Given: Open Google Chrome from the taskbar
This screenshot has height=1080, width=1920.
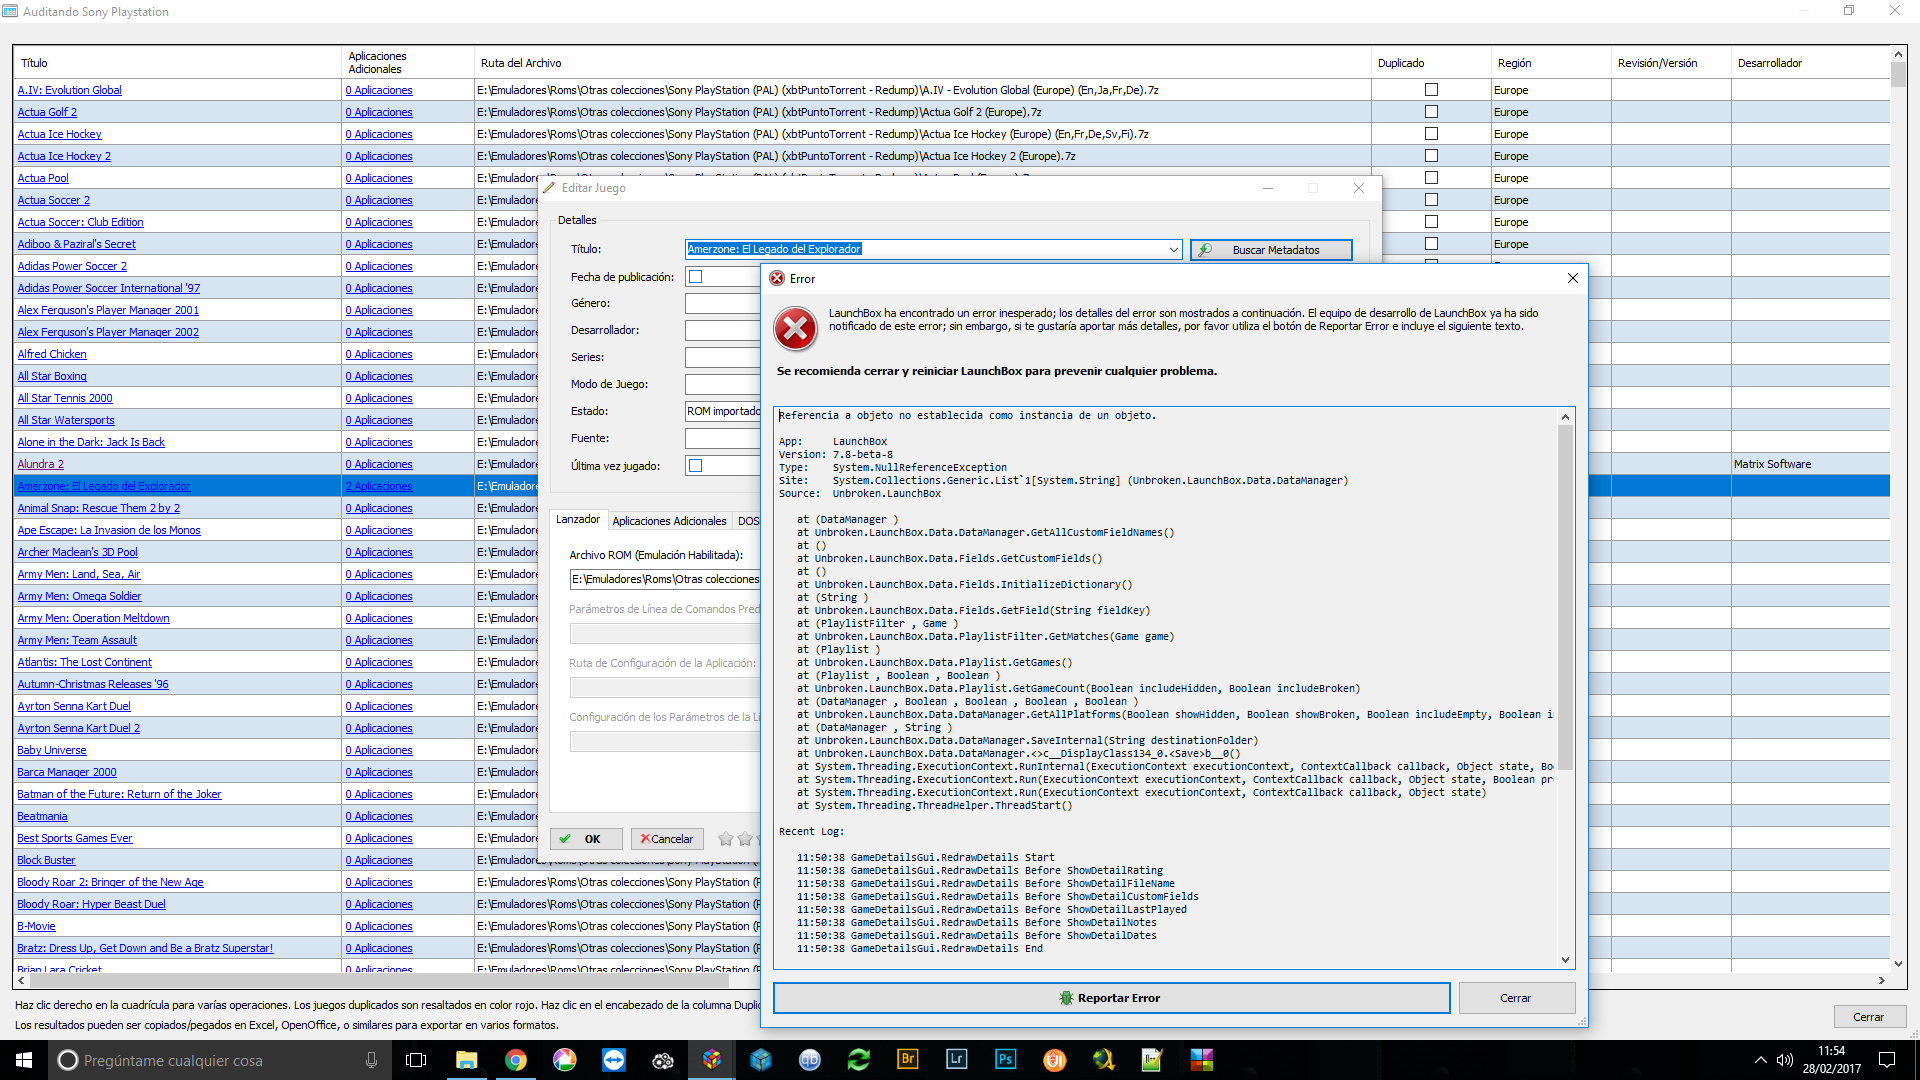Looking at the screenshot, I should tap(516, 1060).
